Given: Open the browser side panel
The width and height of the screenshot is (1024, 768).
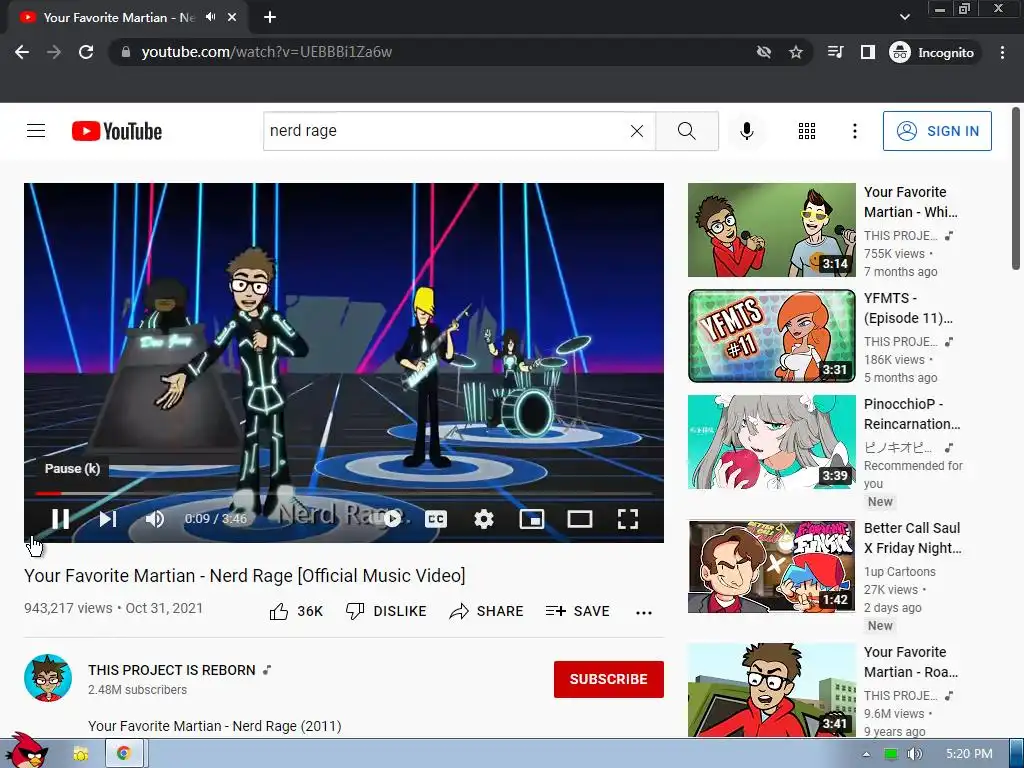Looking at the screenshot, I should coord(868,52).
